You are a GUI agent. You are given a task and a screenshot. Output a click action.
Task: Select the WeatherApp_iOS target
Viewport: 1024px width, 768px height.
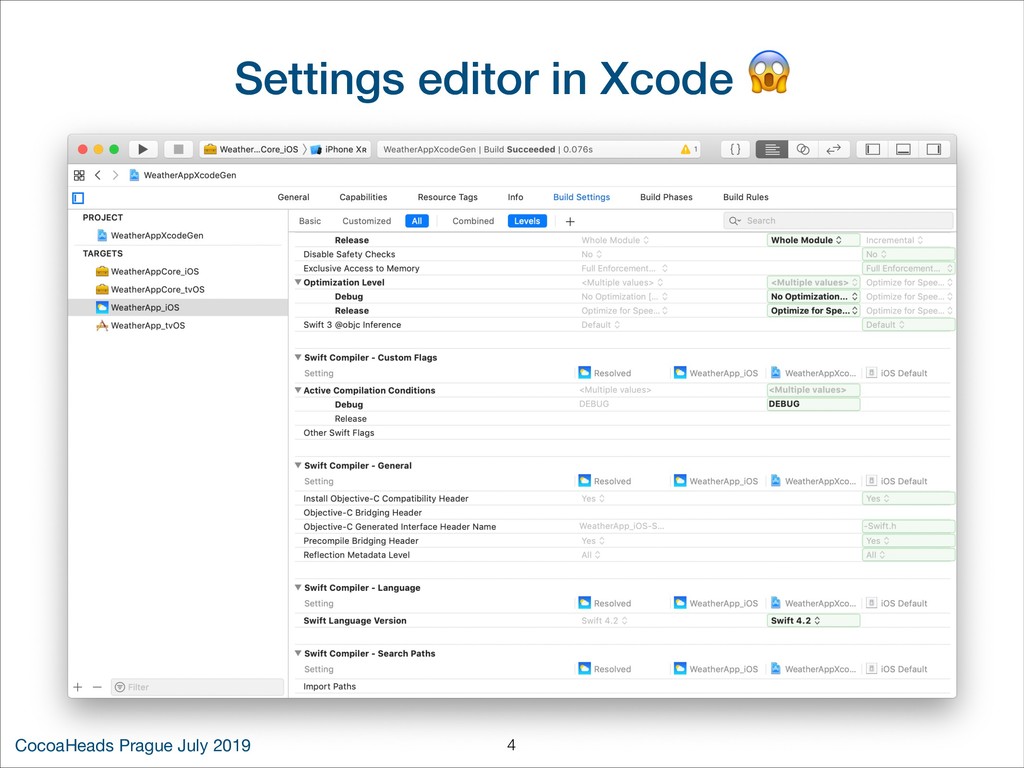pos(178,308)
